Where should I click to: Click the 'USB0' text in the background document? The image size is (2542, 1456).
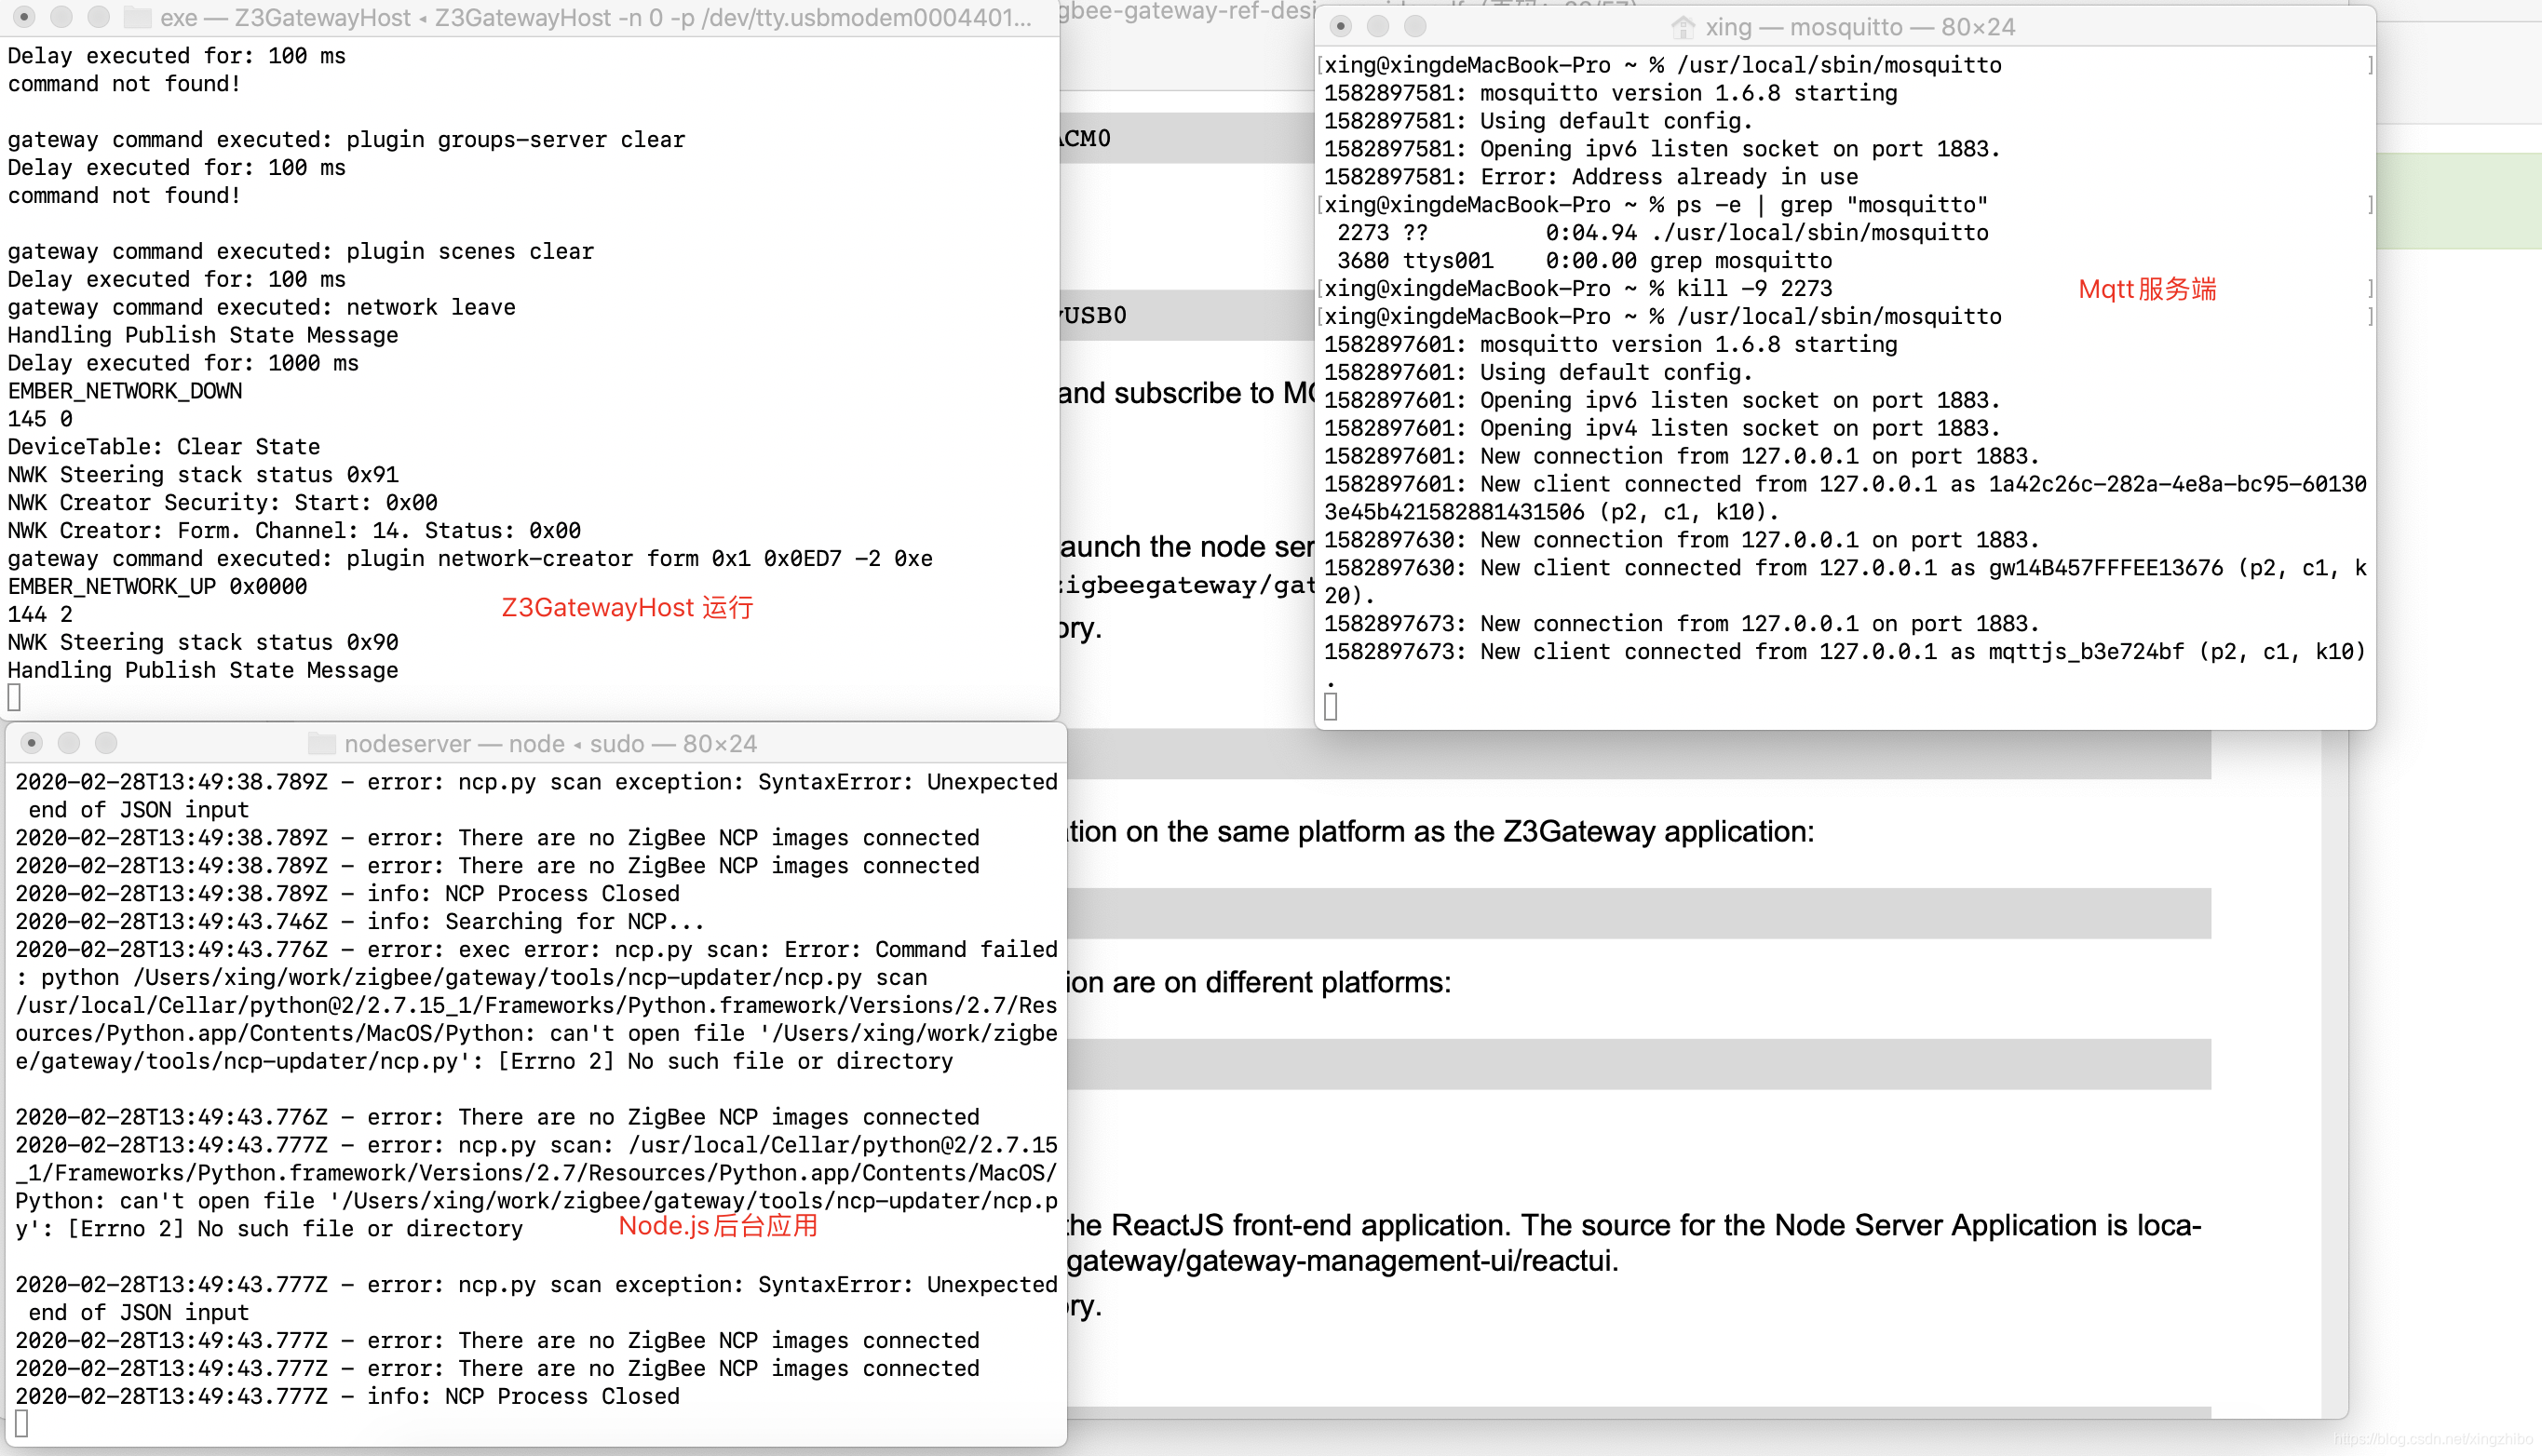[x=1094, y=316]
